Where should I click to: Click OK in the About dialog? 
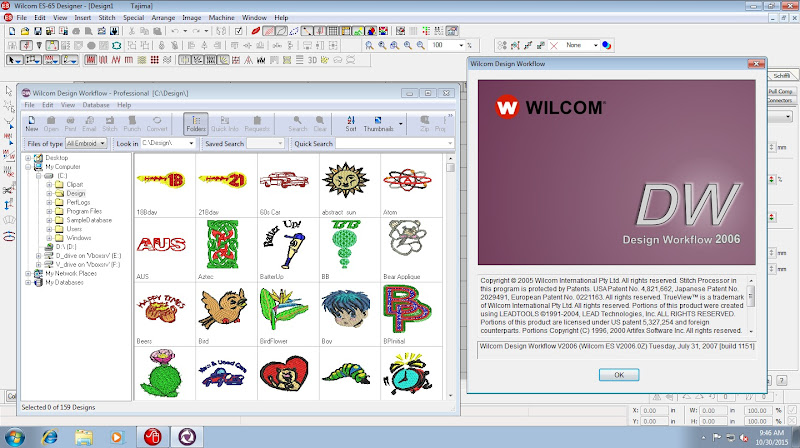[619, 375]
